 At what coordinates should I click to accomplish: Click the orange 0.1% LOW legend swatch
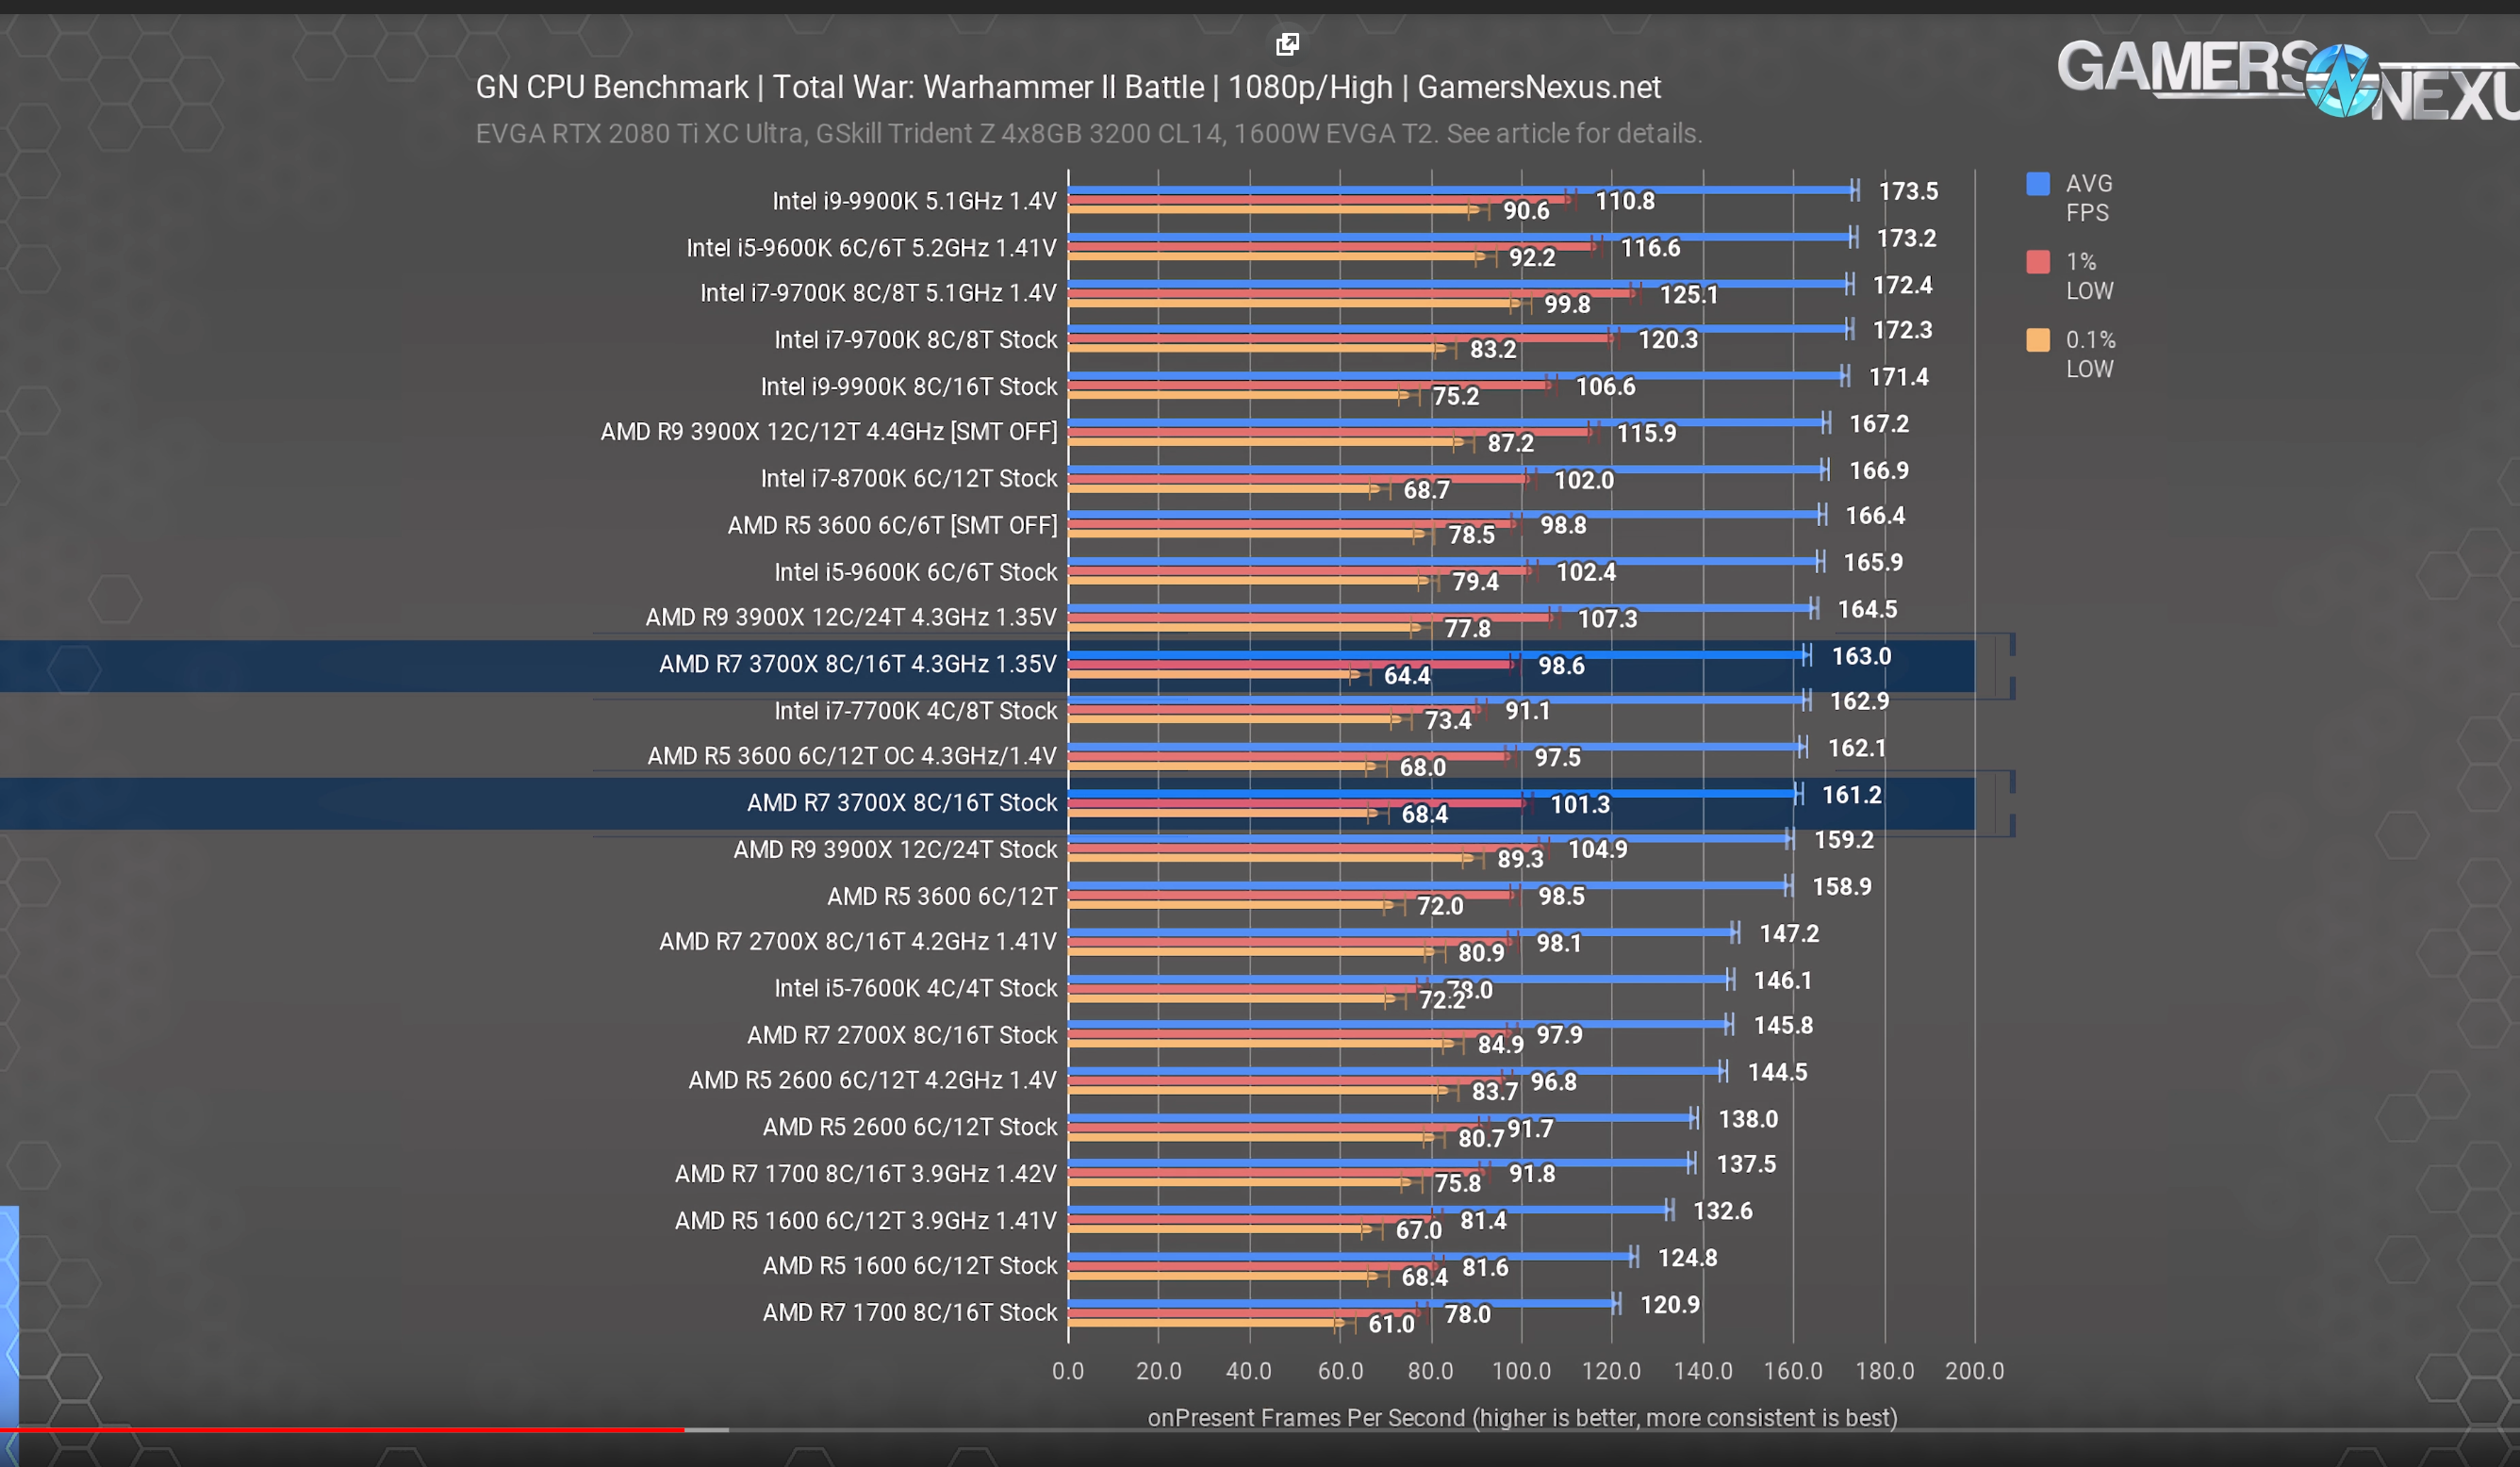[x=2037, y=340]
